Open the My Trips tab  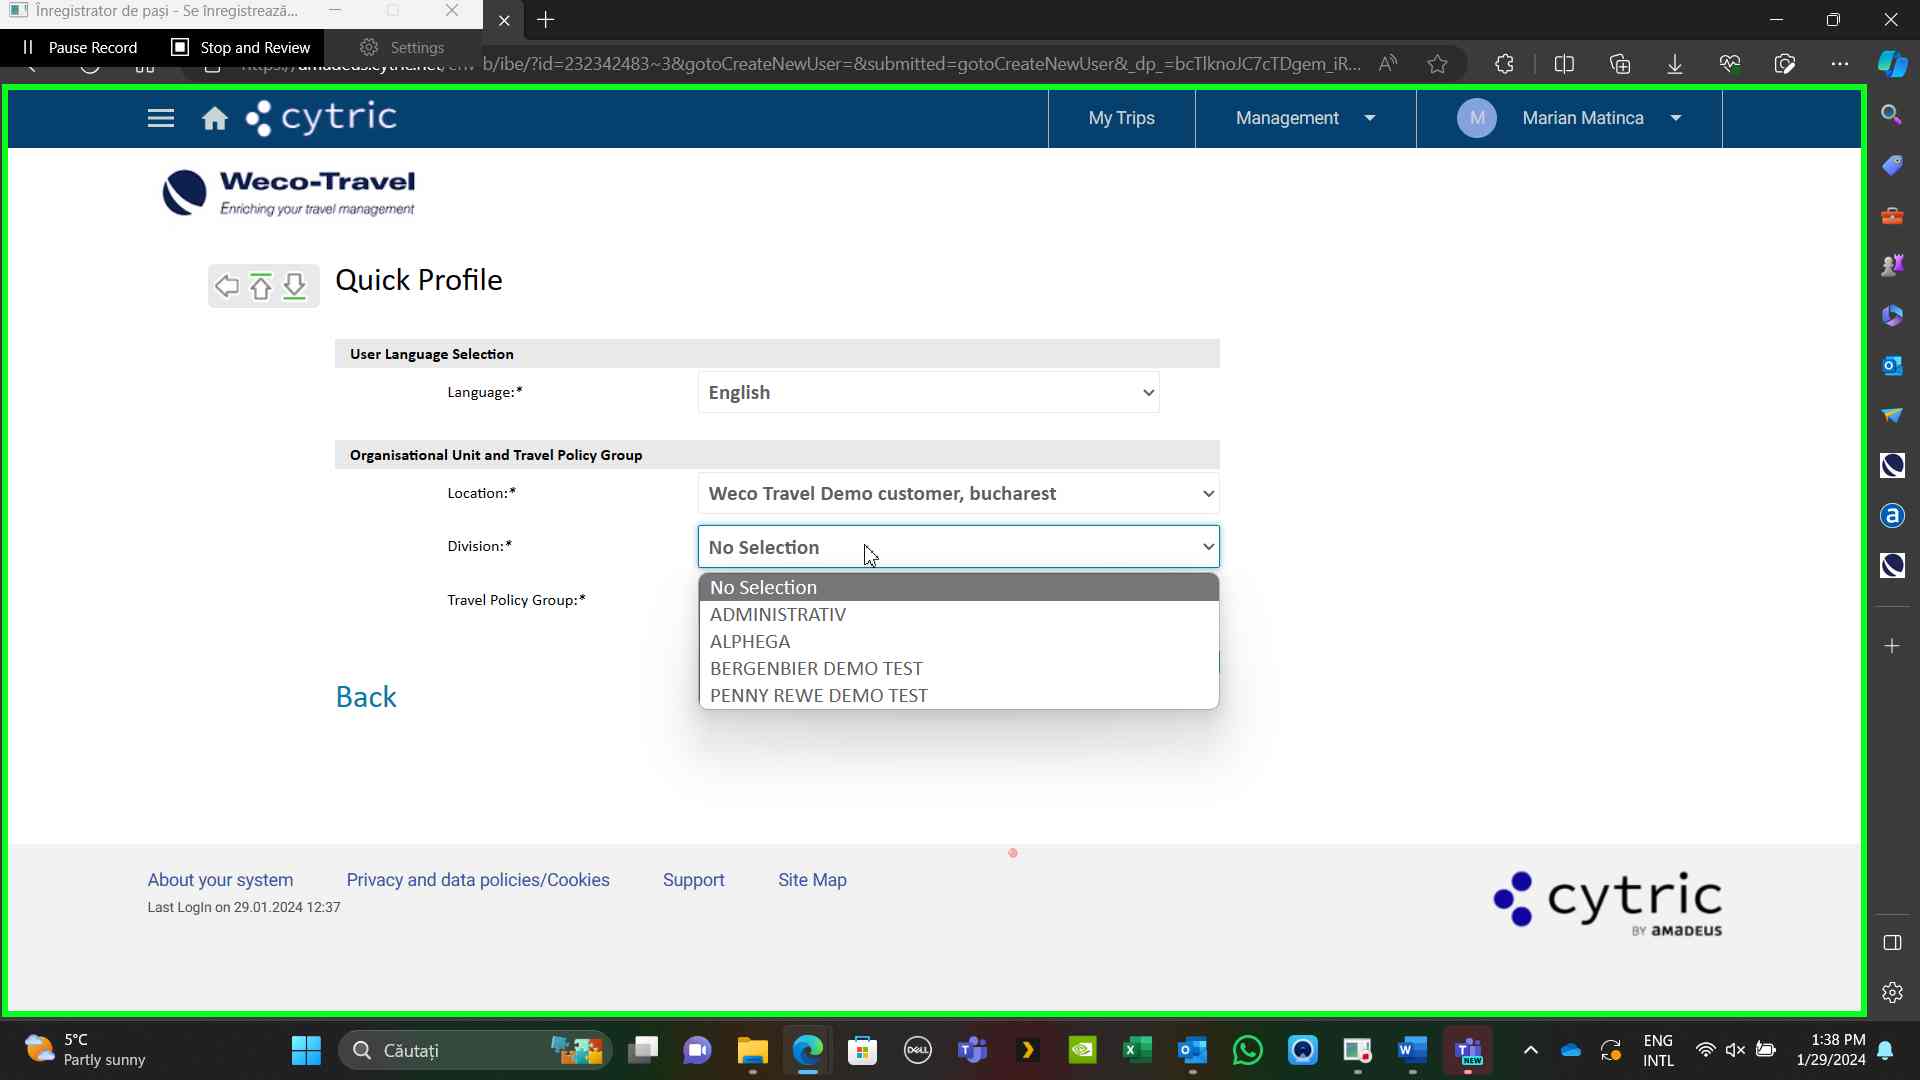(1121, 118)
